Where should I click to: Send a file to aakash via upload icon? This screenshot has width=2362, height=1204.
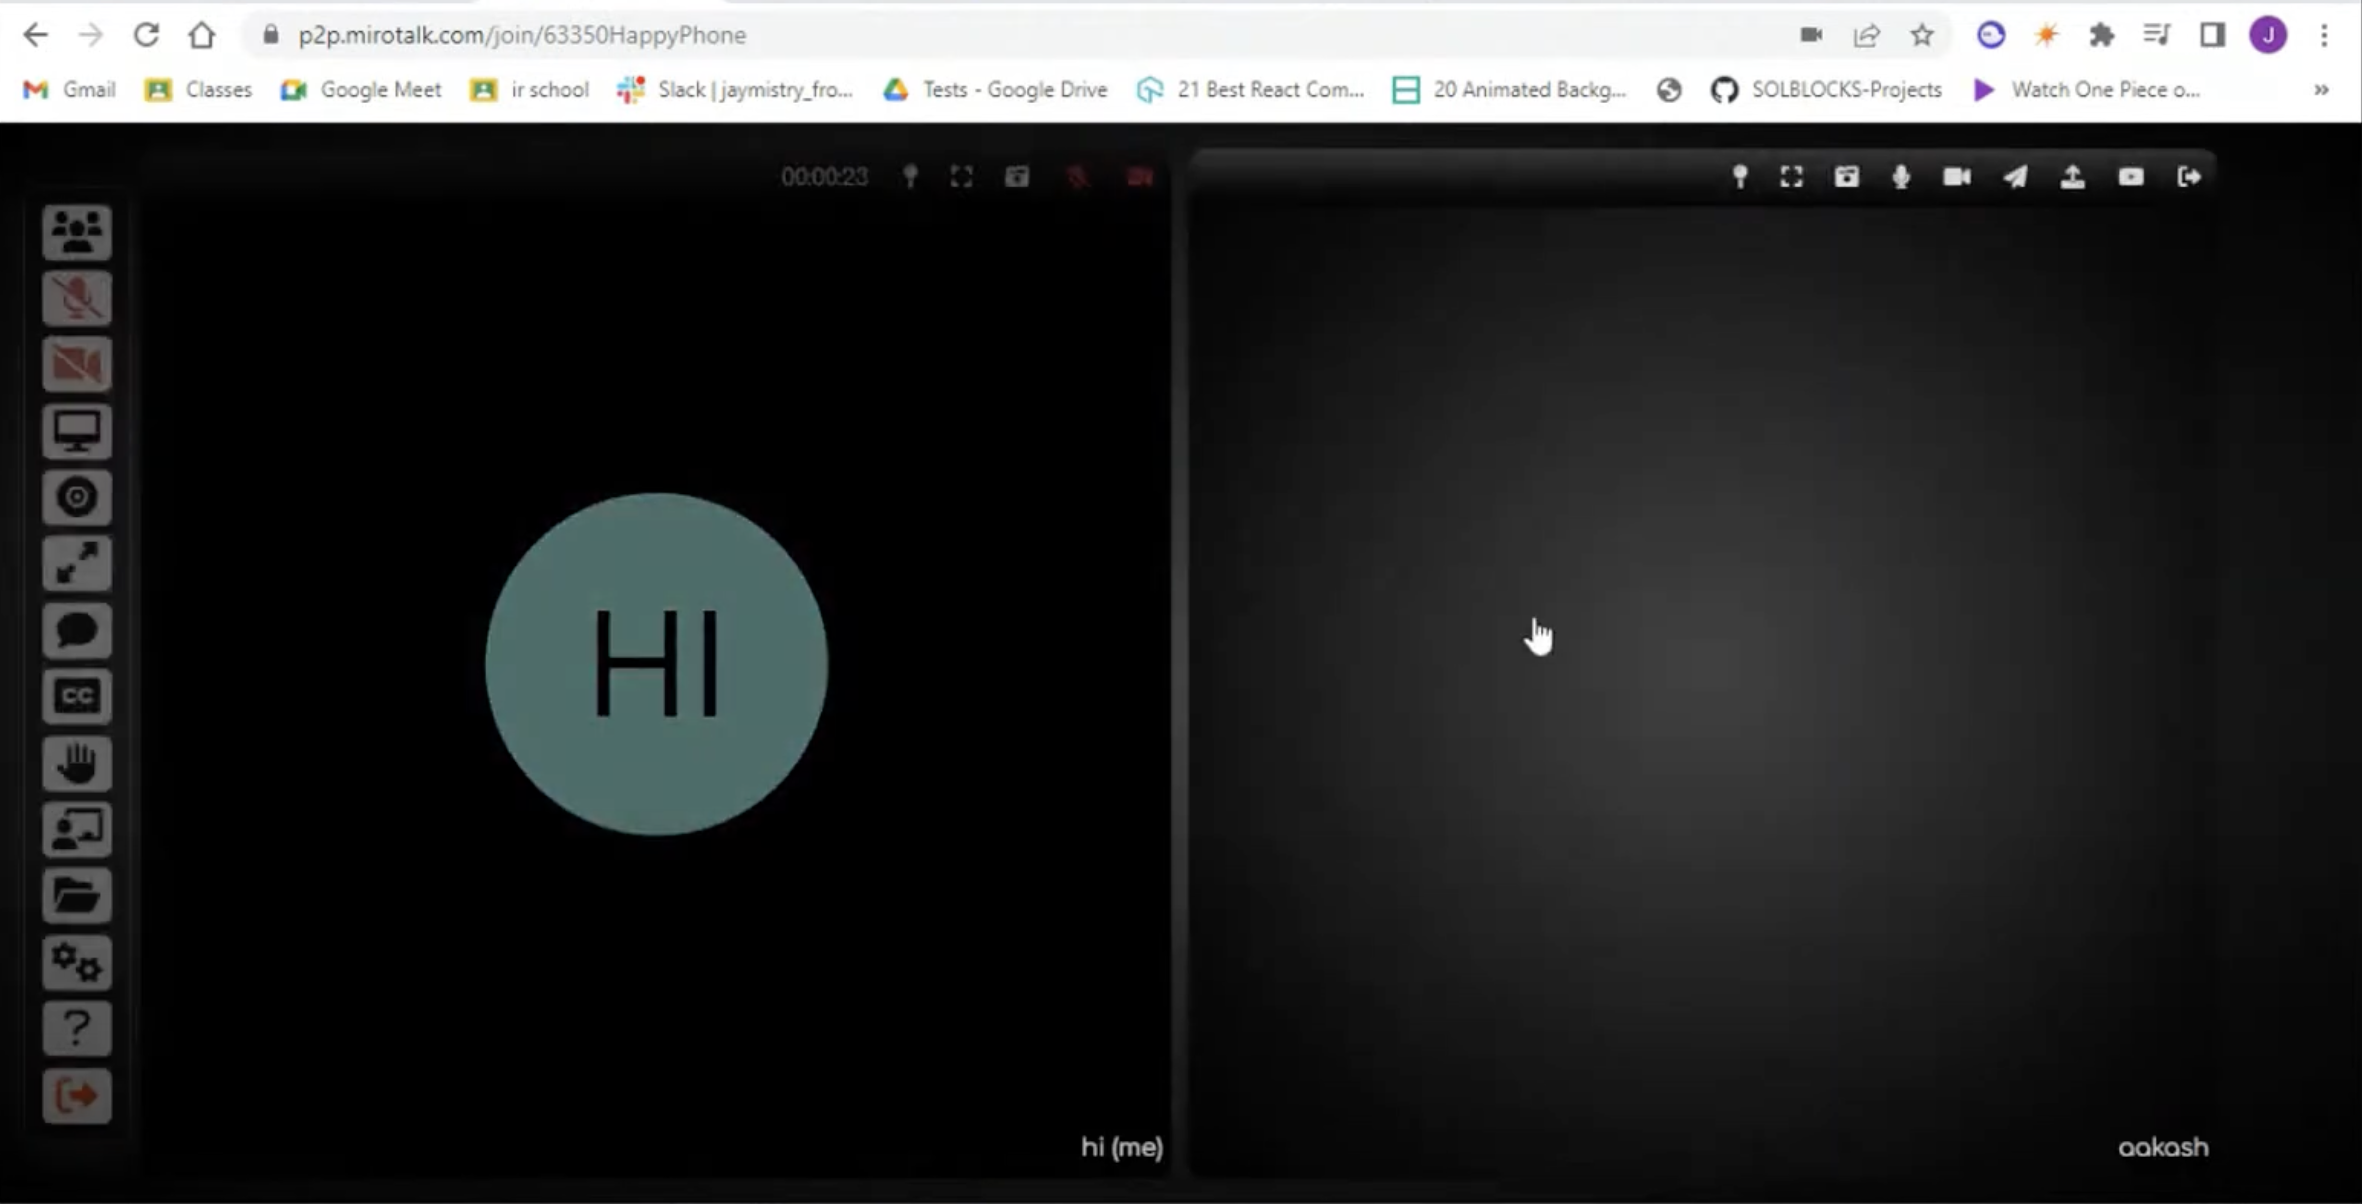click(2072, 177)
